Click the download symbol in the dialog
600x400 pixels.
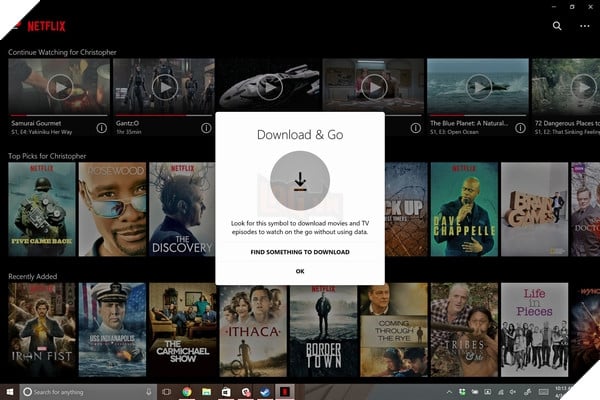(x=300, y=181)
